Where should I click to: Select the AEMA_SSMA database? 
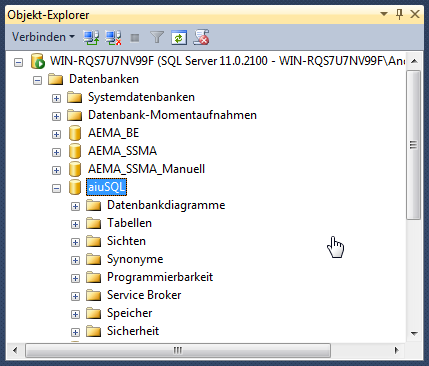click(122, 151)
